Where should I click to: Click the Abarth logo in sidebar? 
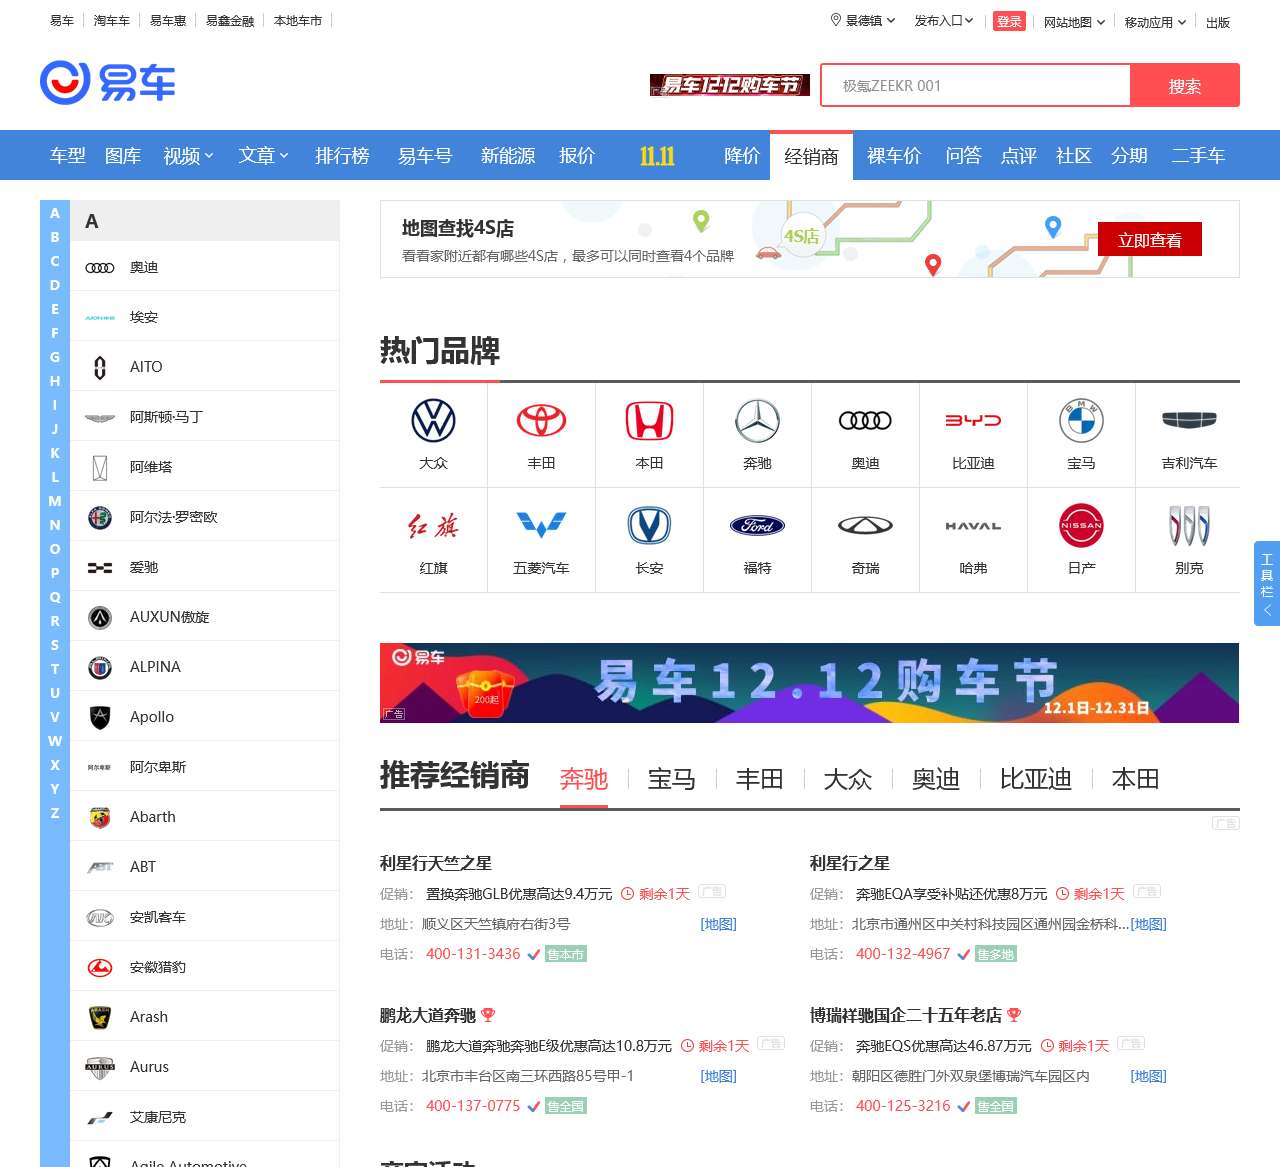[100, 817]
